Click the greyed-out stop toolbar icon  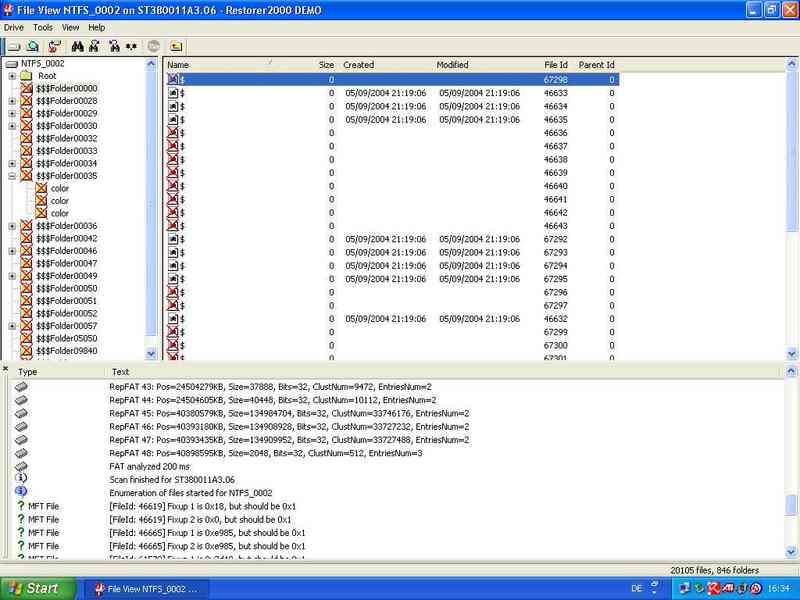tap(153, 46)
